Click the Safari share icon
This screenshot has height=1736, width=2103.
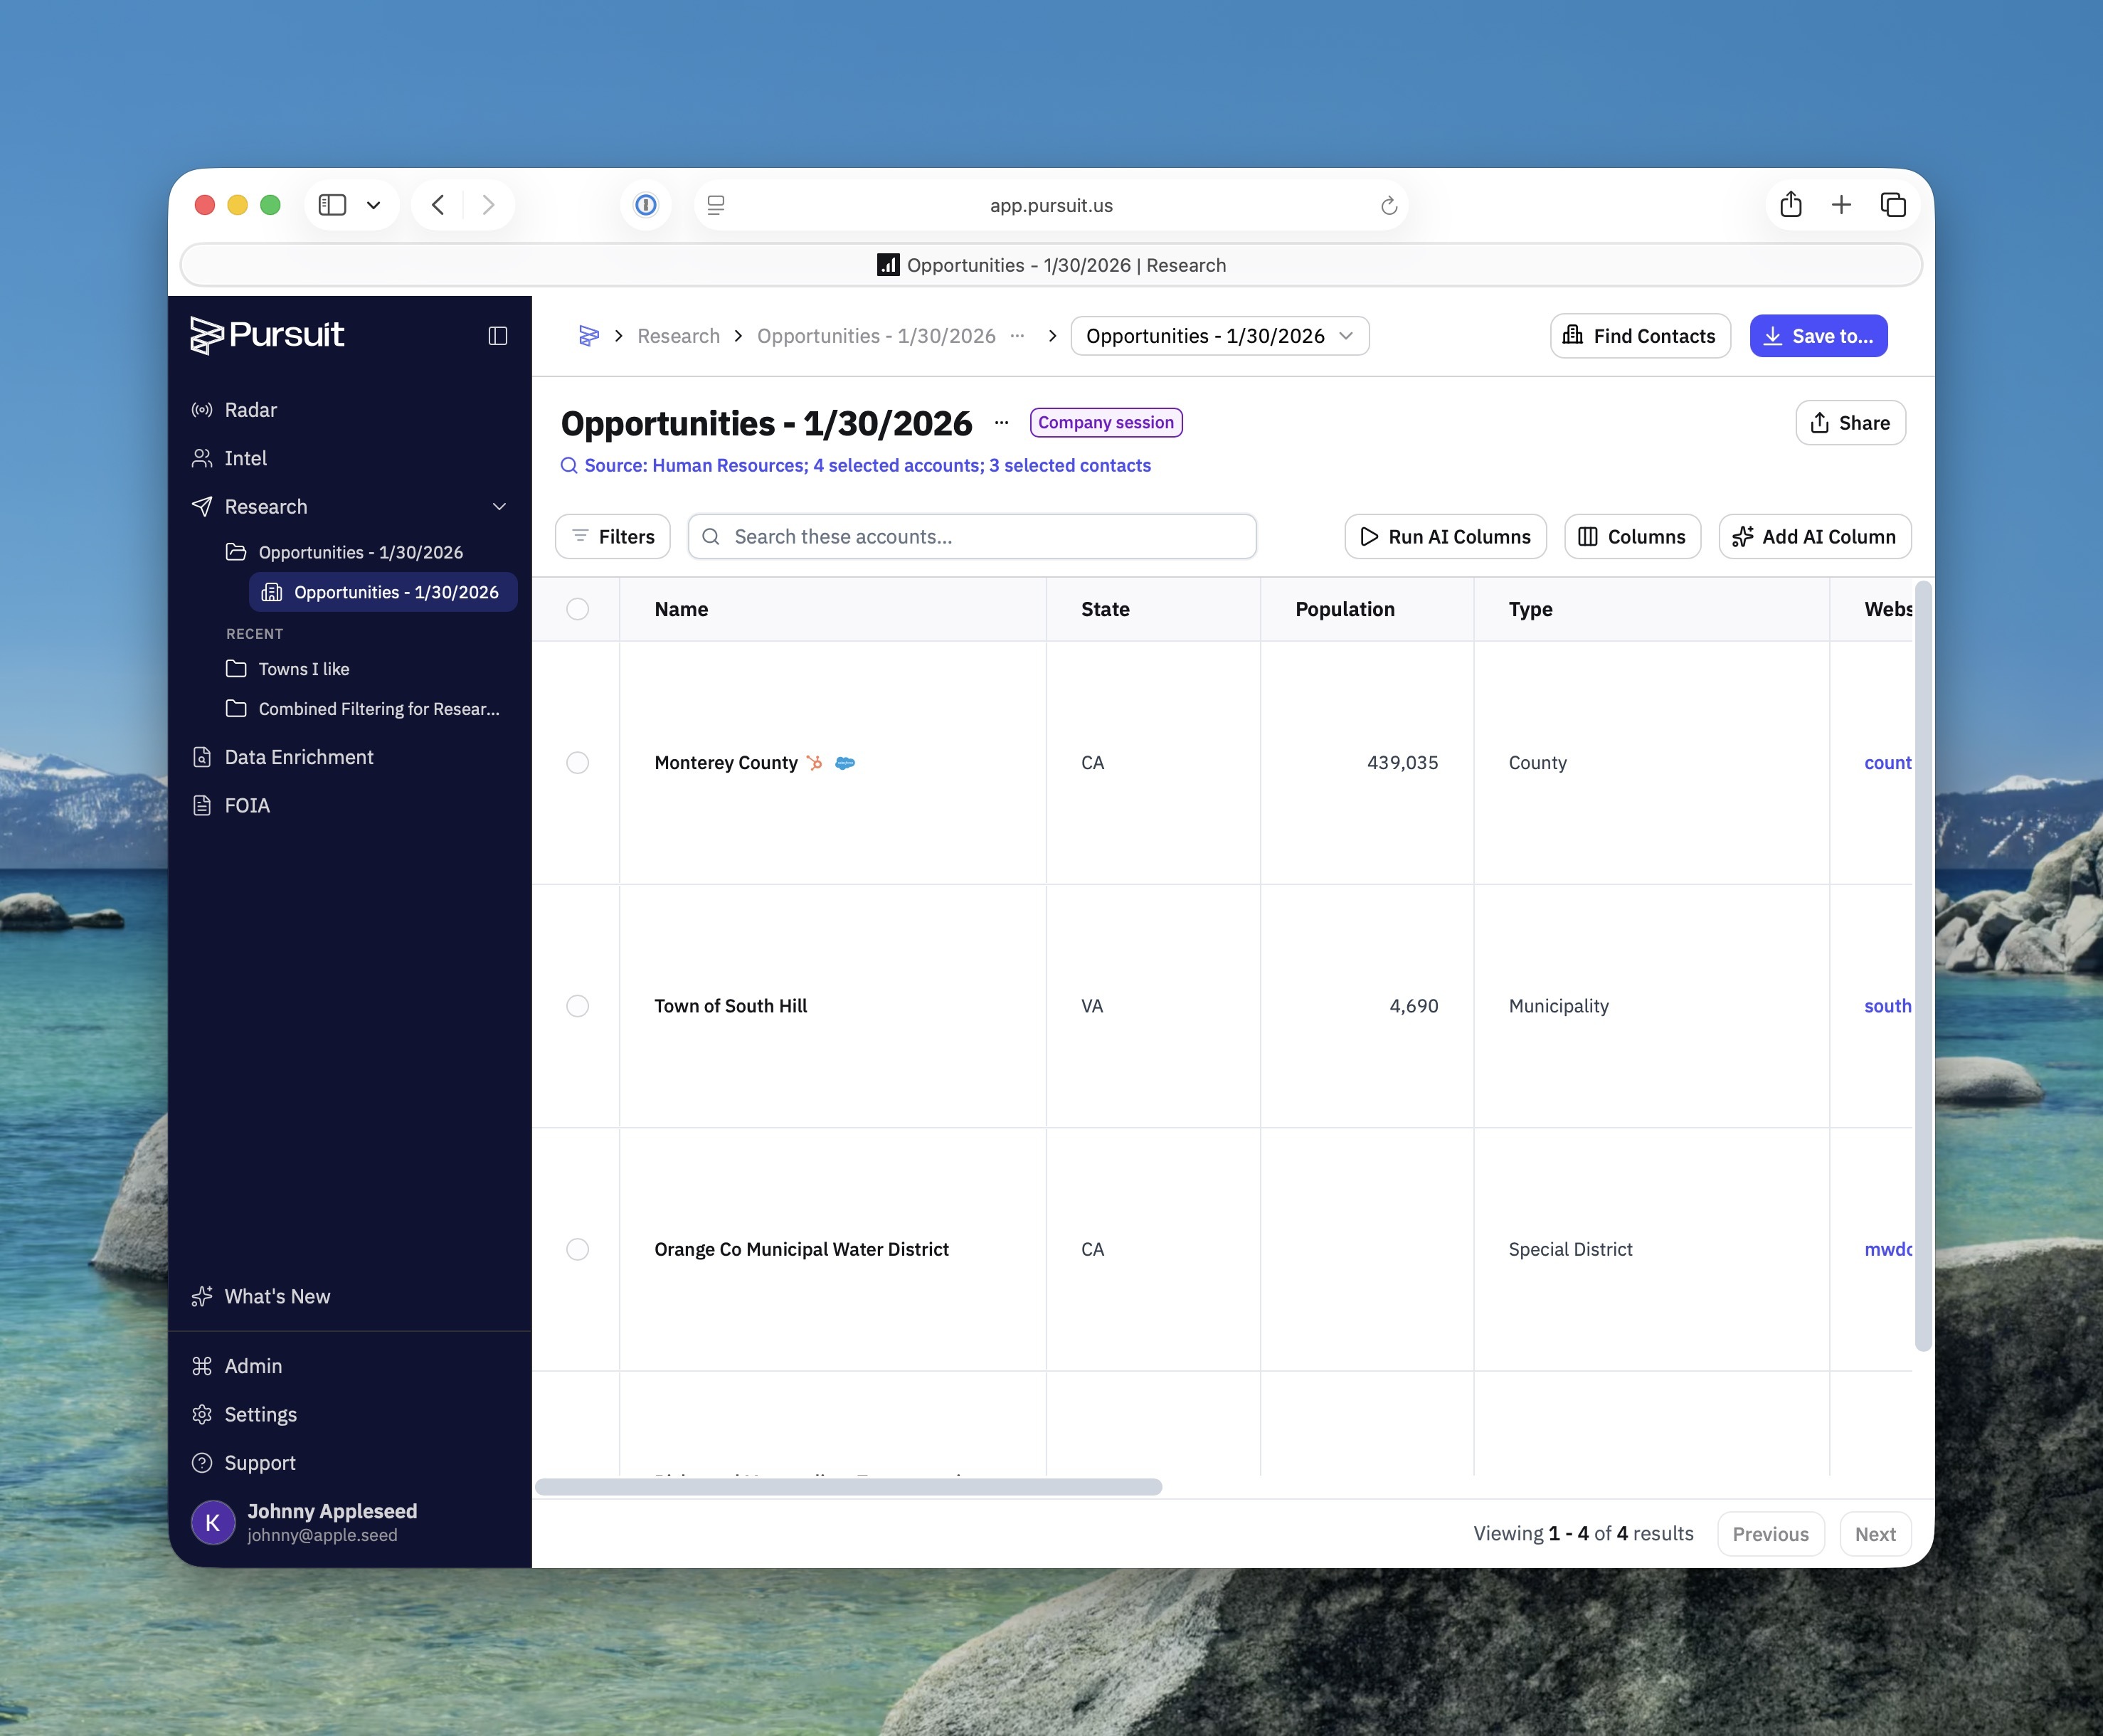pyautogui.click(x=1790, y=205)
